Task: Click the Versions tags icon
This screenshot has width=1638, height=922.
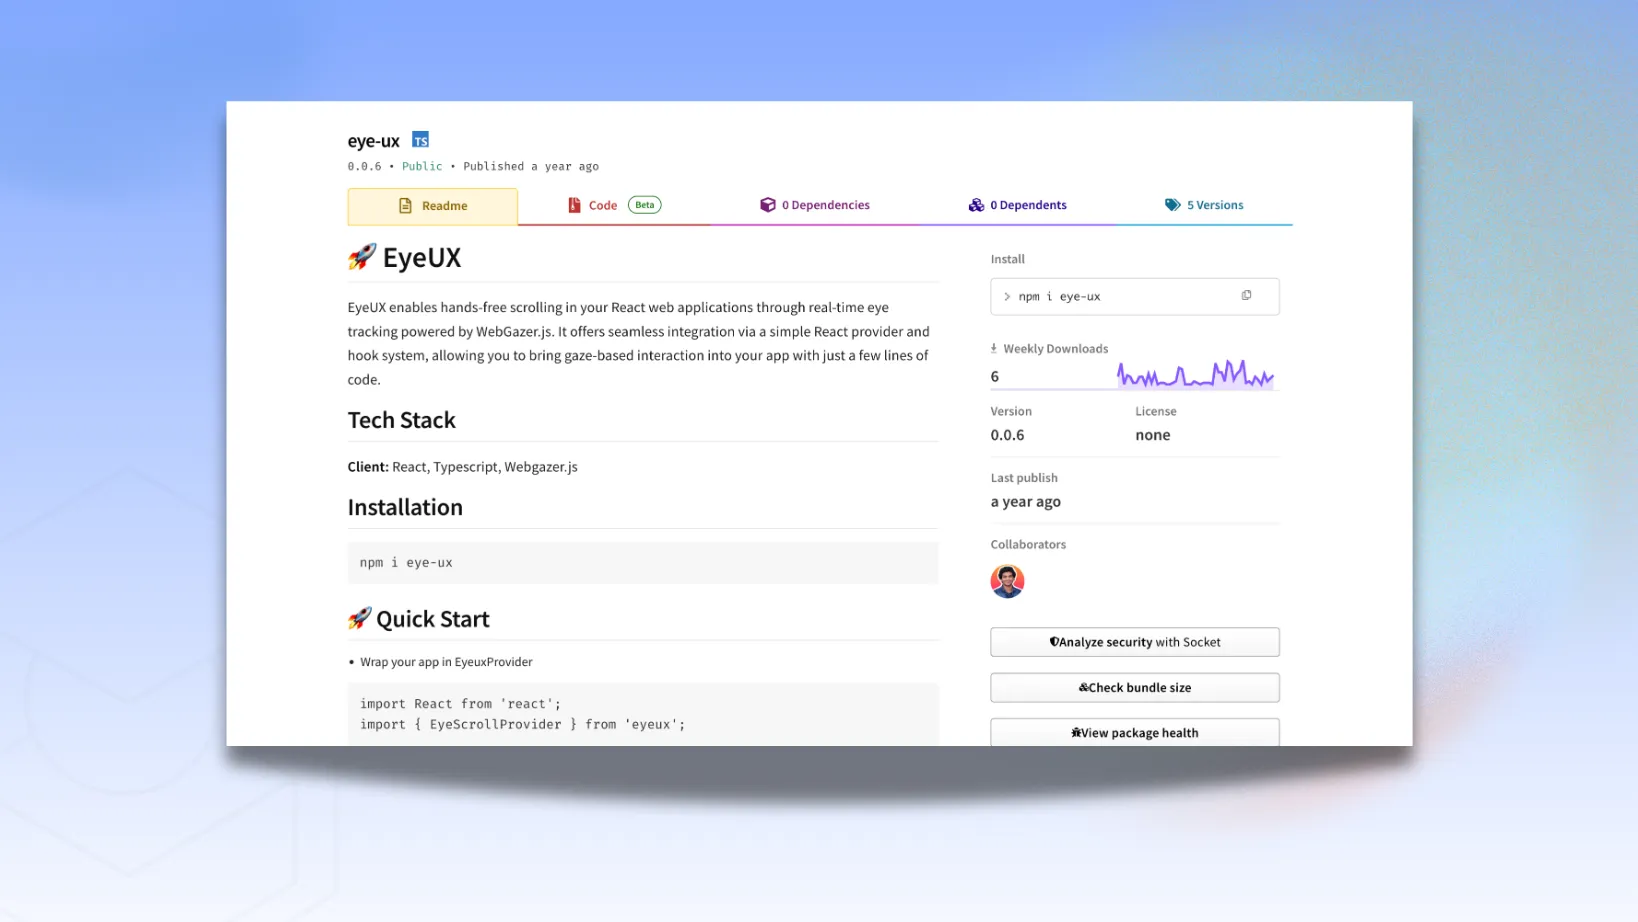Action: [1172, 205]
